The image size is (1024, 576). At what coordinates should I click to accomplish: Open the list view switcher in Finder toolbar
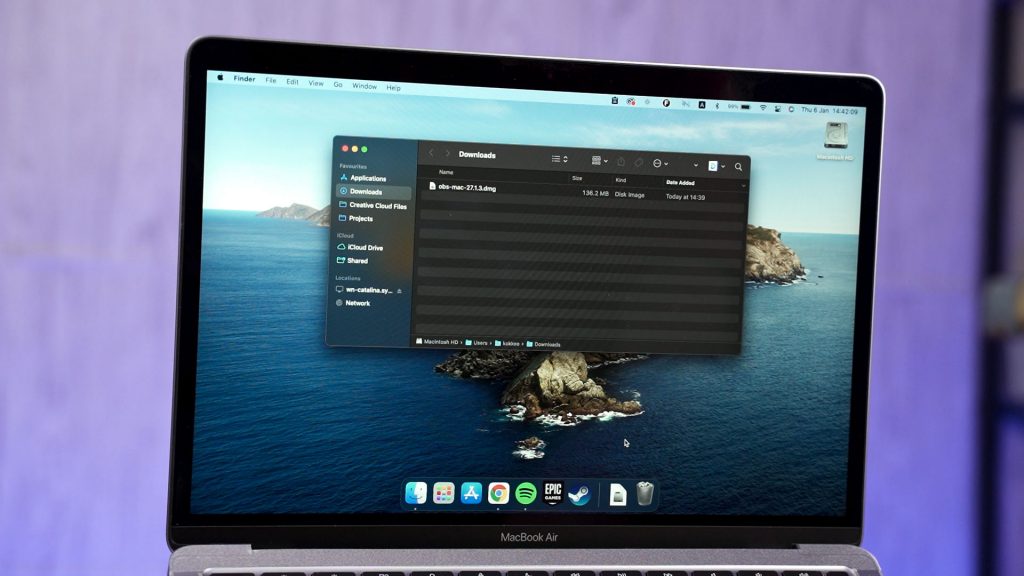(560, 159)
